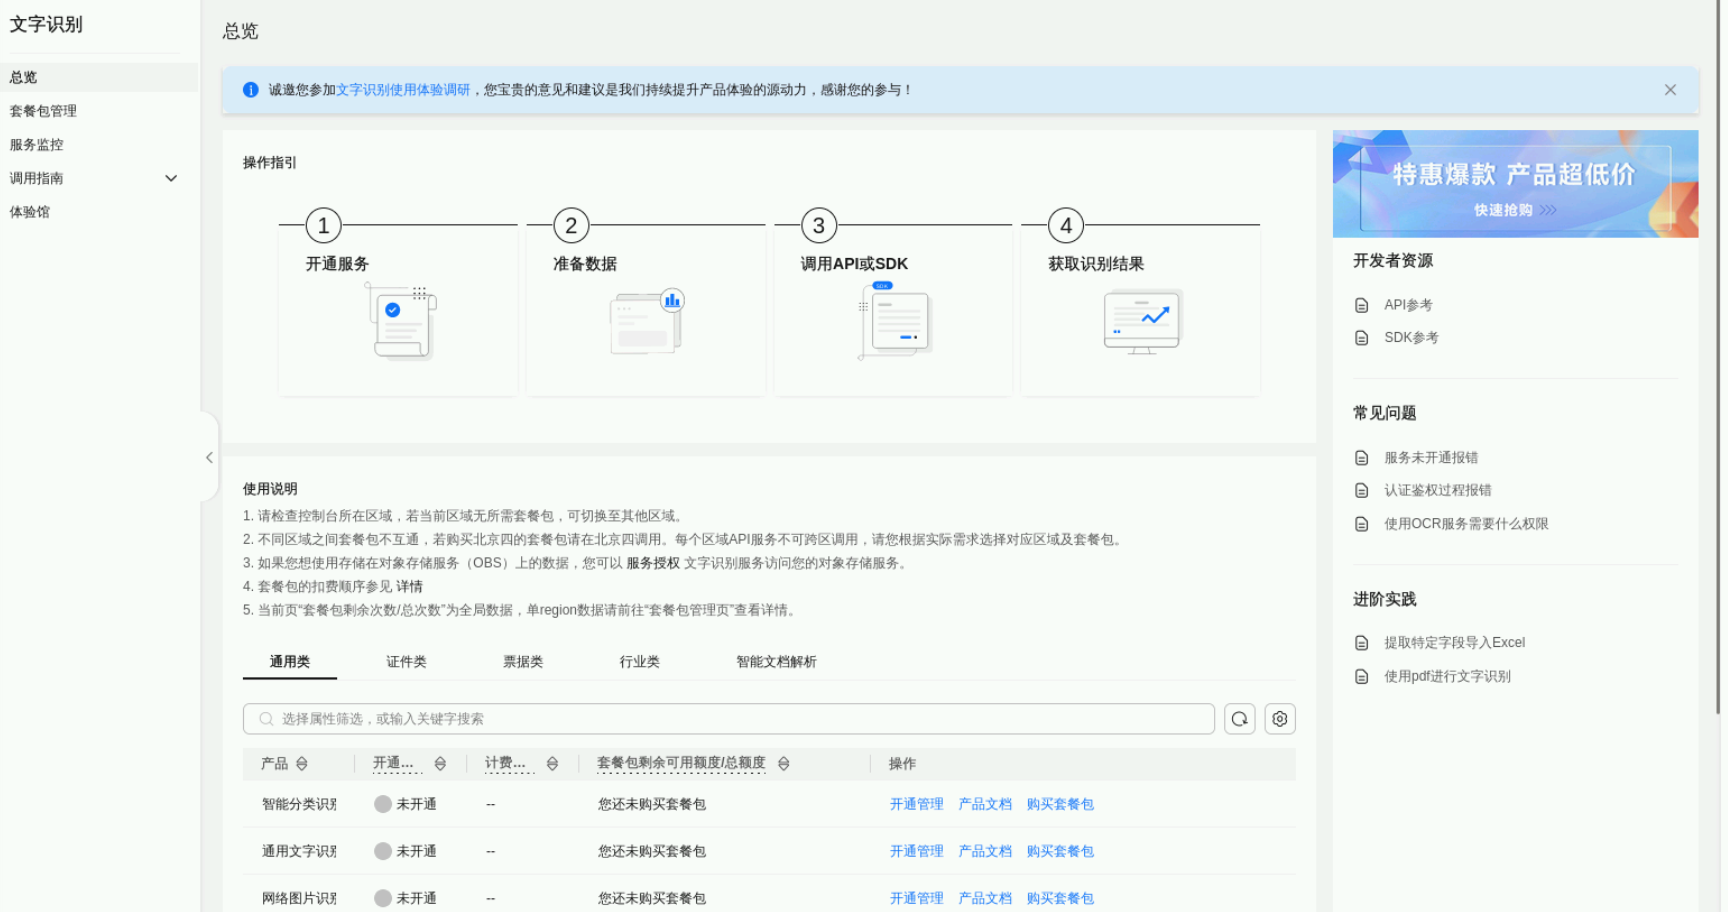This screenshot has height=912, width=1728.
Task: Click the refresh icon next to the search bar
Action: tap(1239, 718)
